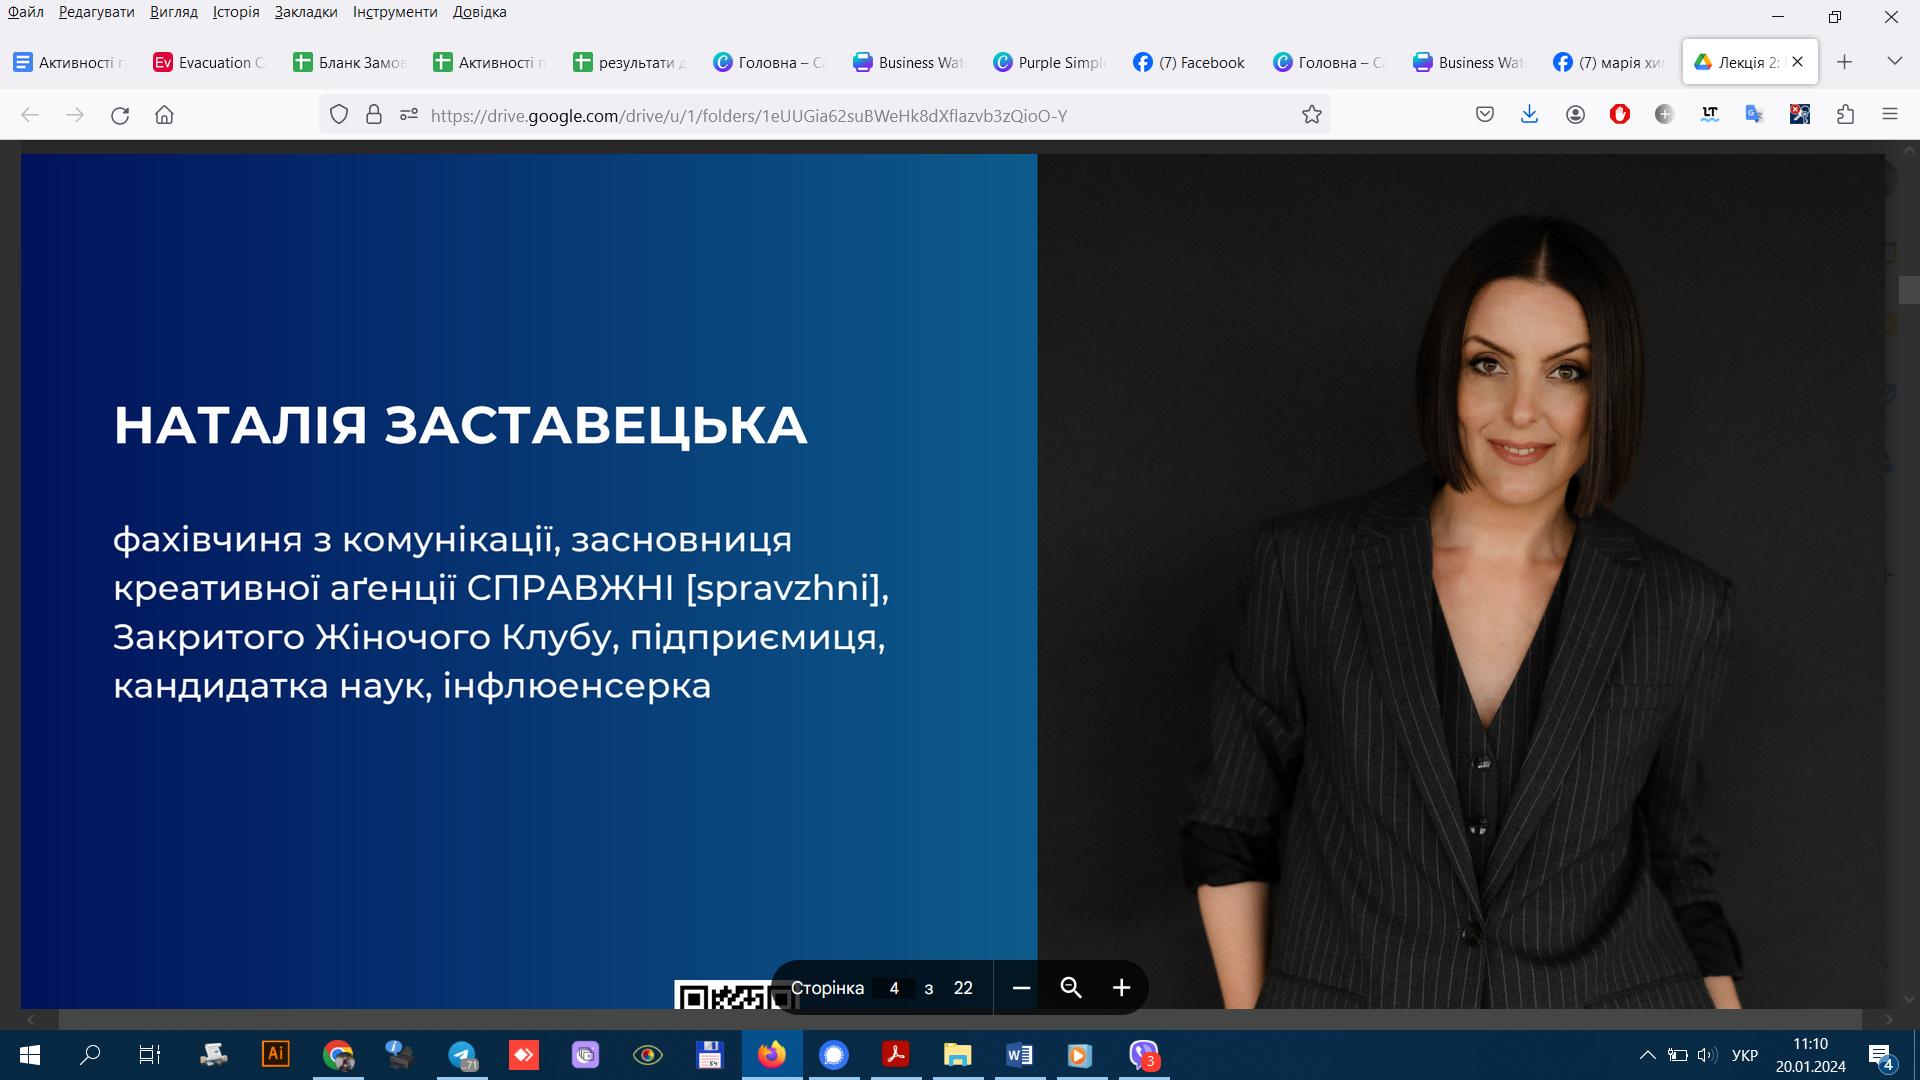
Task: Click the page number input field
Action: 894,988
